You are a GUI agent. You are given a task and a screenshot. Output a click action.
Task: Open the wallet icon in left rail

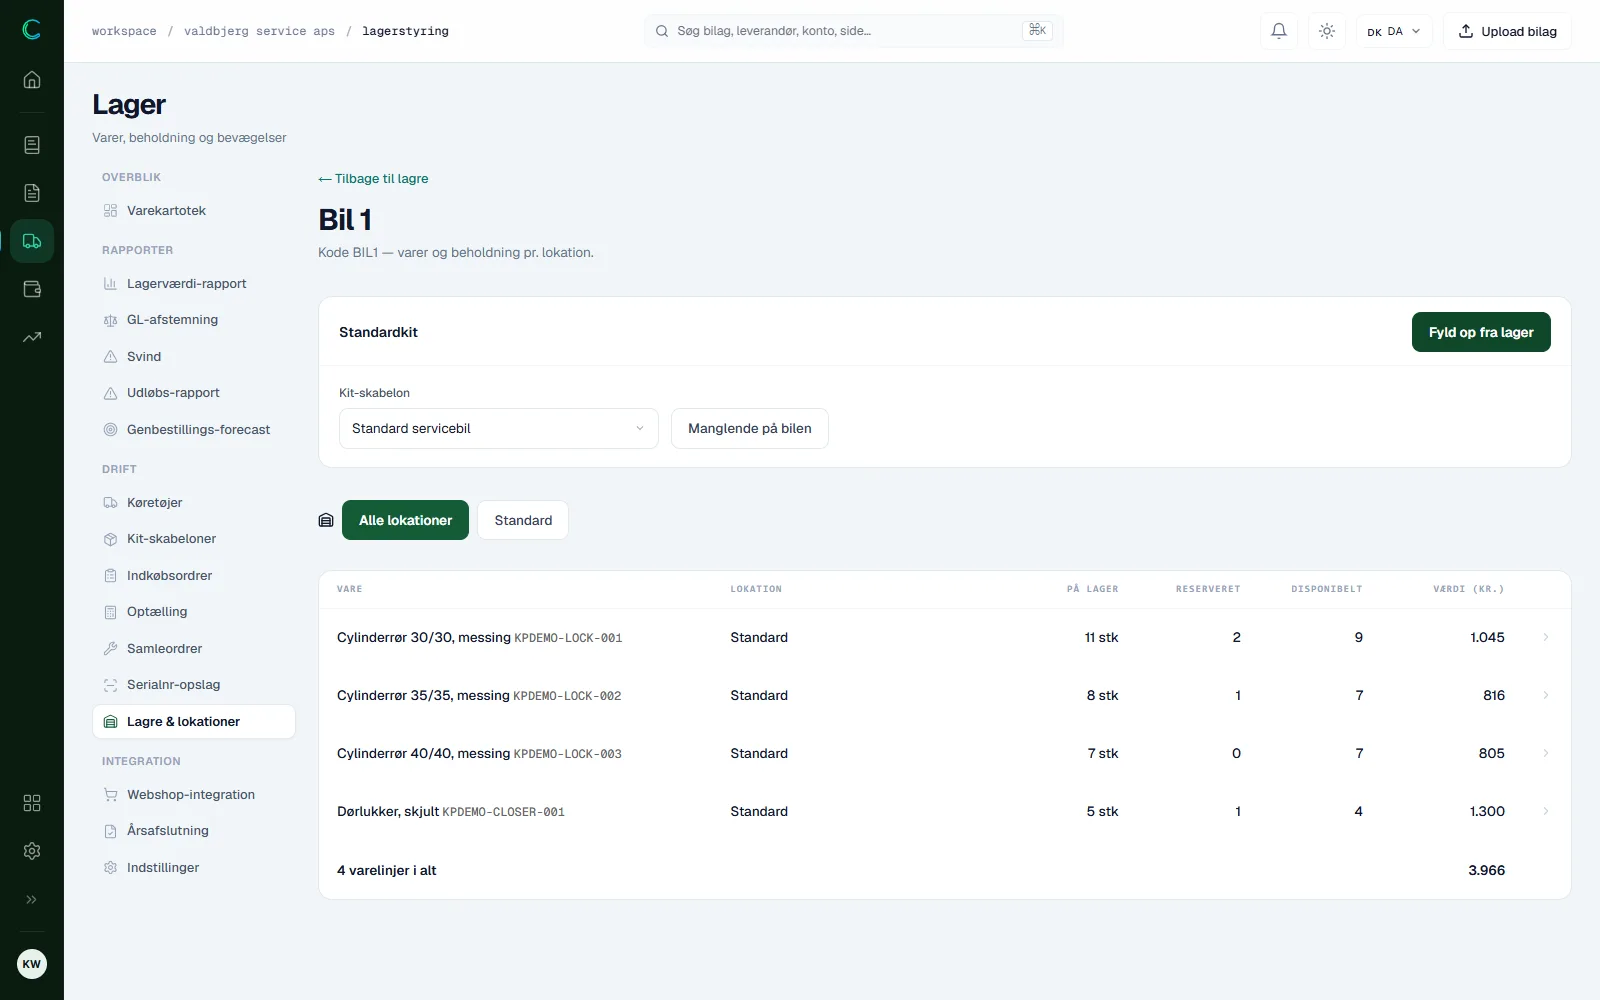32,289
